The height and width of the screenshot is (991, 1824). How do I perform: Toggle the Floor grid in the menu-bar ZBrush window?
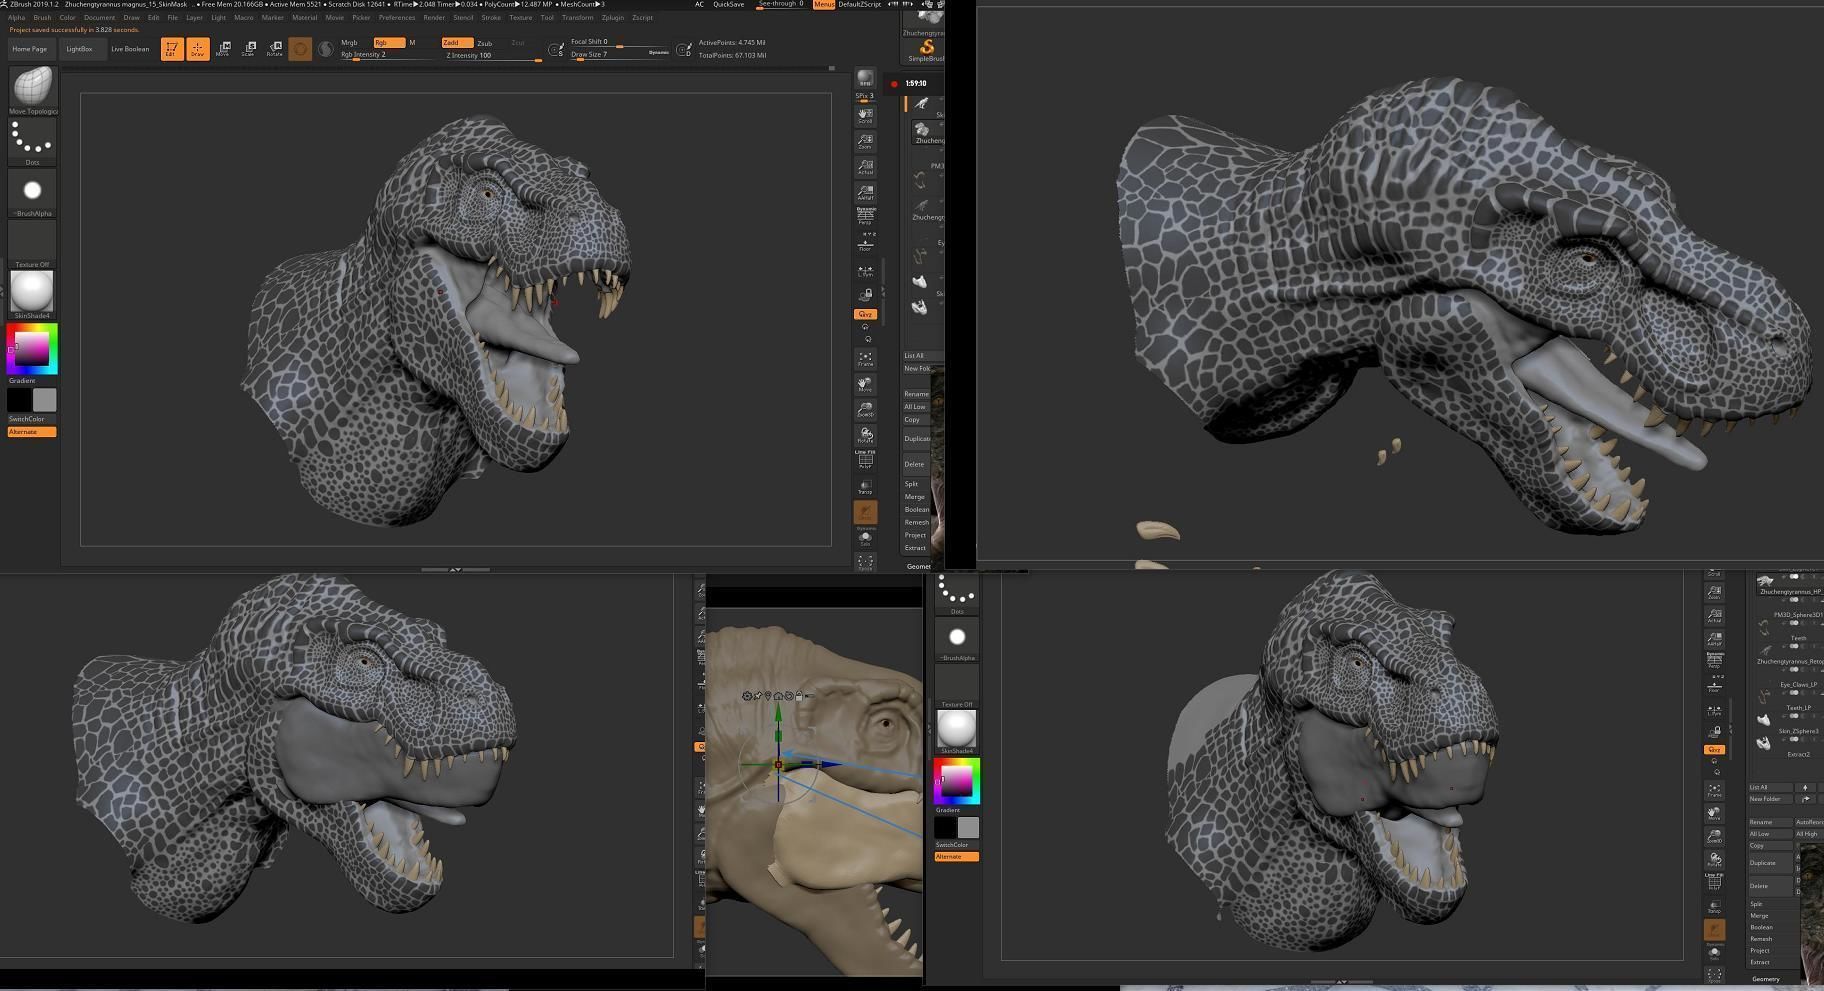(x=865, y=243)
